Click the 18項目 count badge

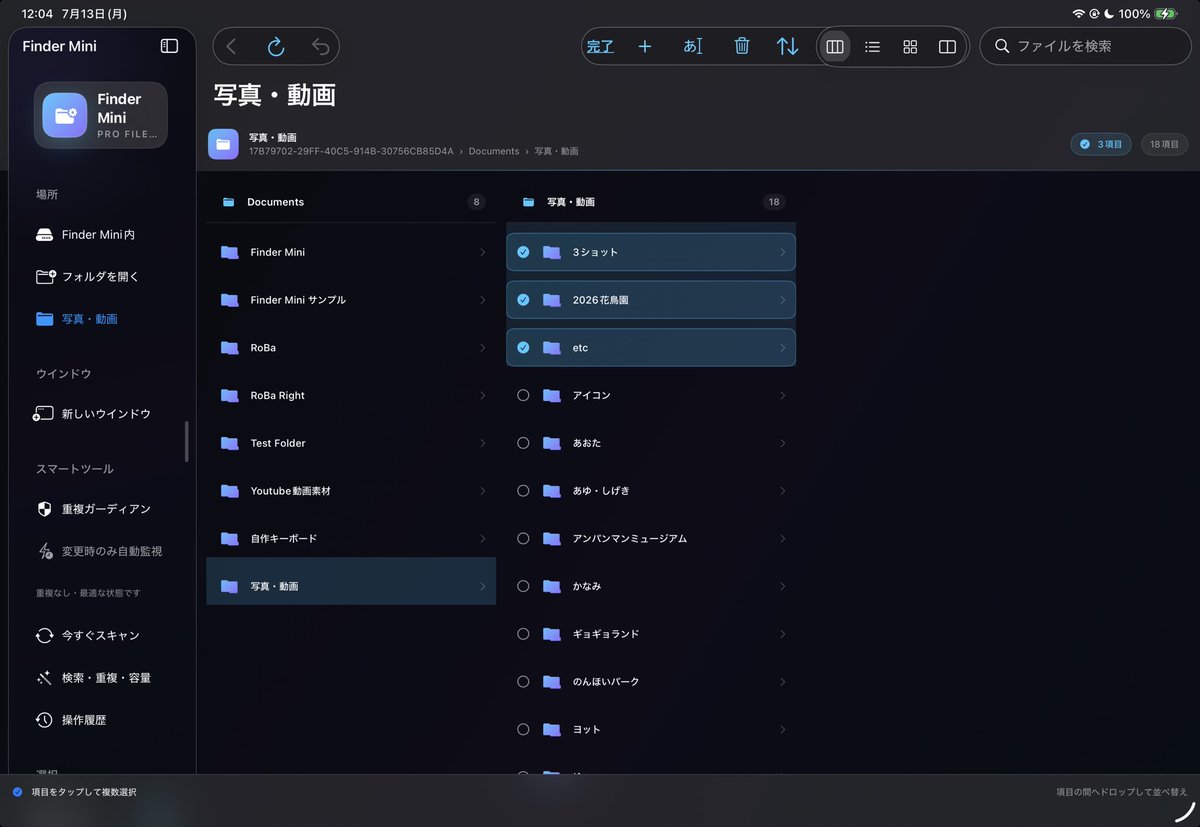(x=1164, y=144)
